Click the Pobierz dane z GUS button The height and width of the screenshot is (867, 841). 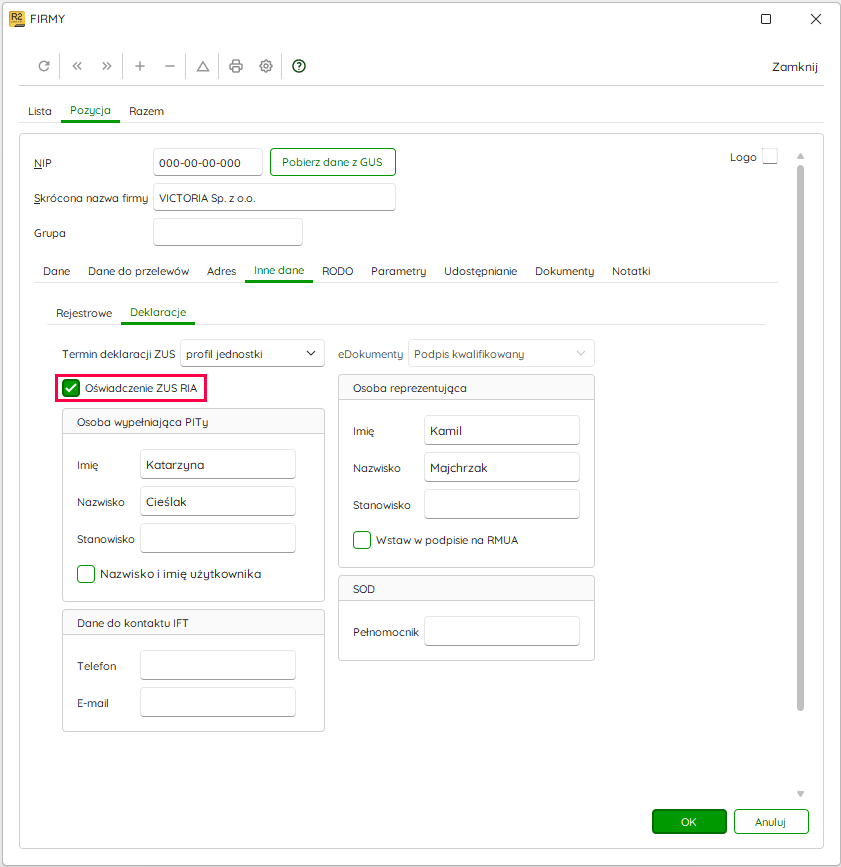pyautogui.click(x=333, y=162)
